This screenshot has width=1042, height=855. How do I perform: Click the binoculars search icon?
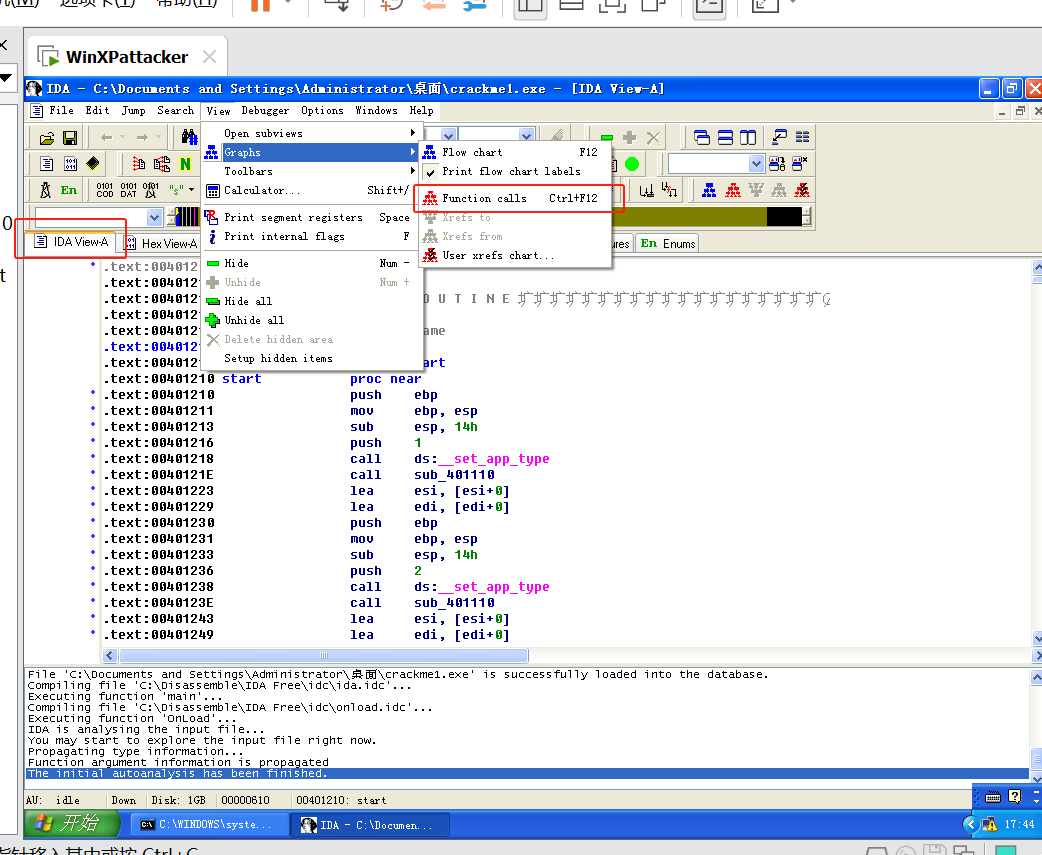click(x=189, y=138)
